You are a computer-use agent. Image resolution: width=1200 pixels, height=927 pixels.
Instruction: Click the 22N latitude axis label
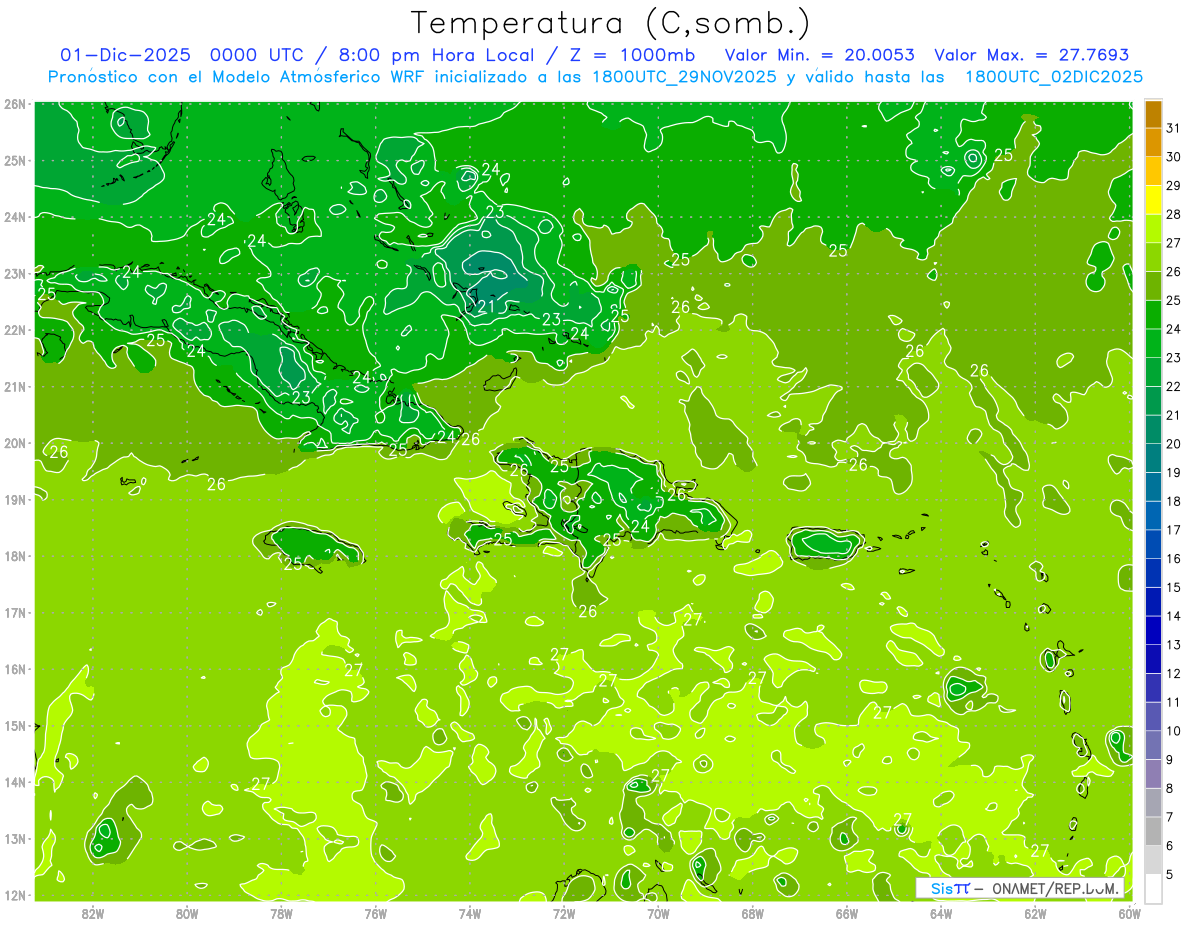tap(14, 330)
